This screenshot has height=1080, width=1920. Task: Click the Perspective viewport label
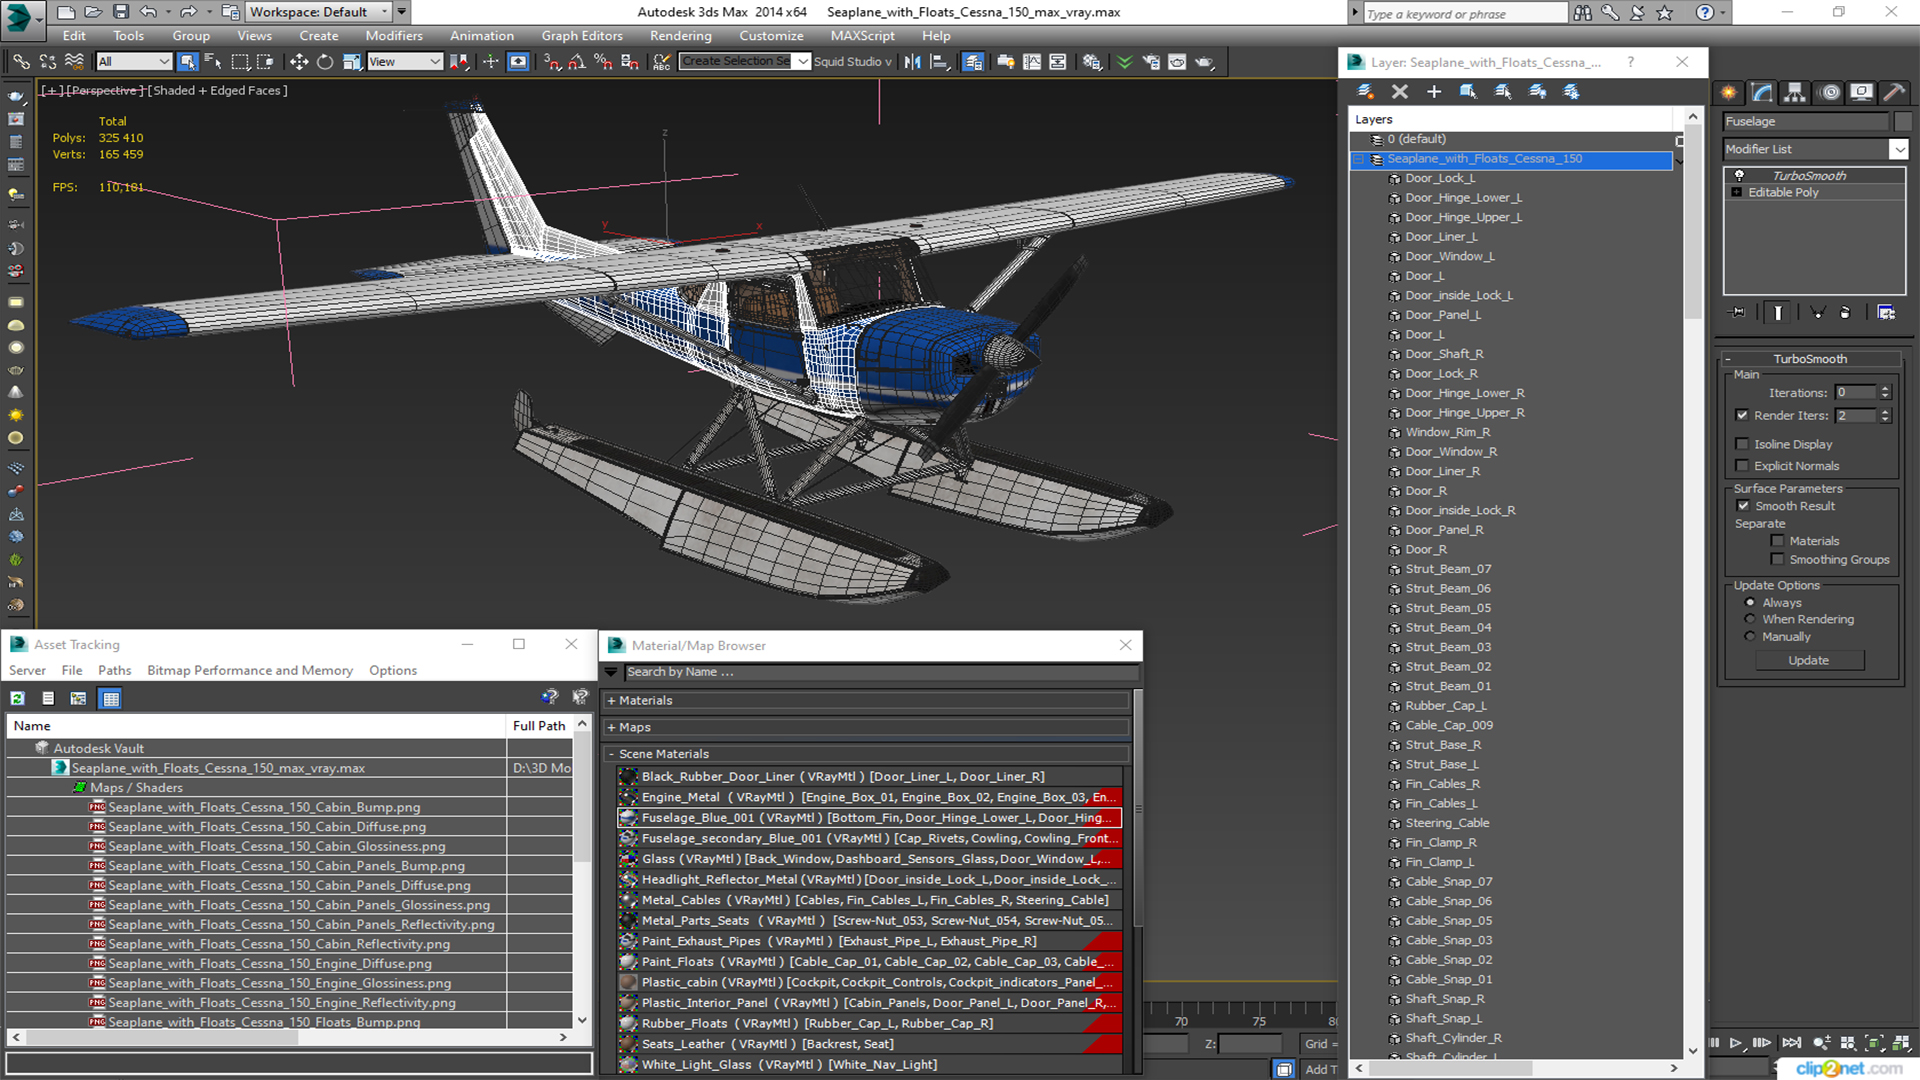[x=103, y=91]
